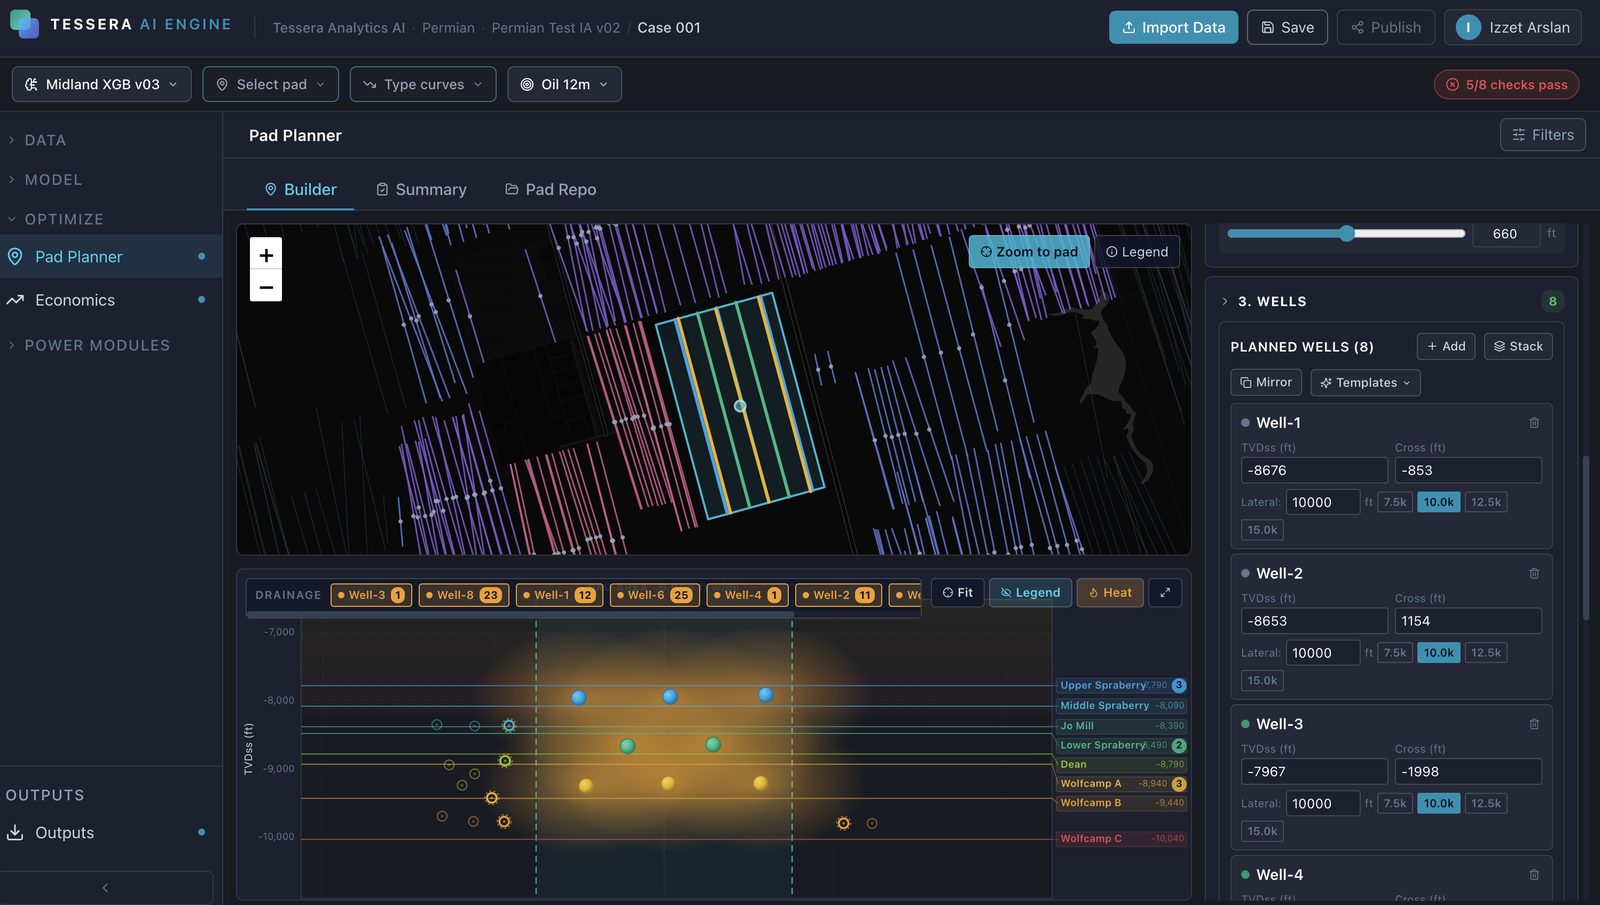Toggle the Heat overlay on drainage chart
This screenshot has width=1600, height=905.
(x=1110, y=593)
